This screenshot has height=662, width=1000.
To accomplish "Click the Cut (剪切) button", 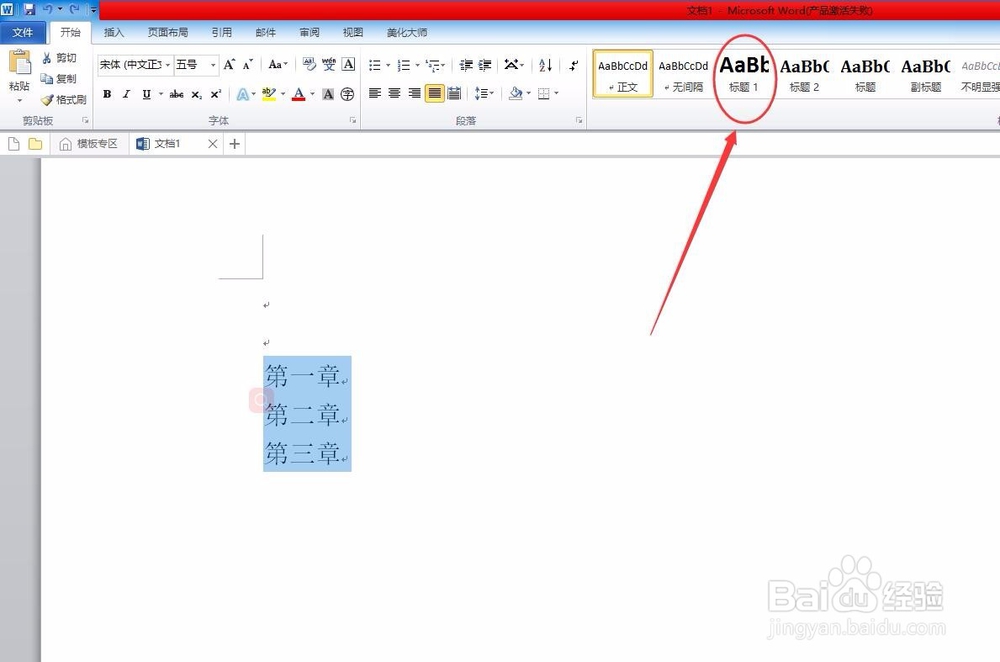I will (59, 58).
